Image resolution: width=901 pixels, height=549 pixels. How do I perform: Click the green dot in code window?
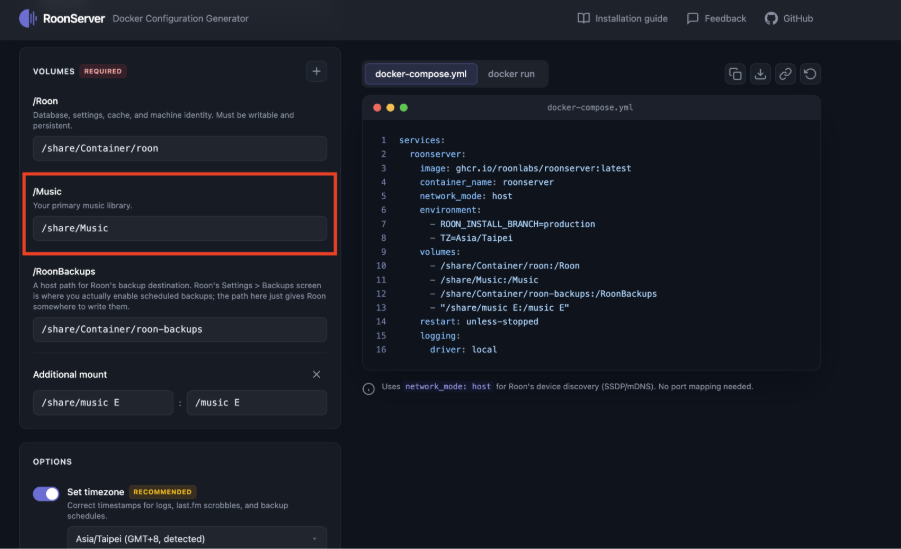pyautogui.click(x=403, y=108)
